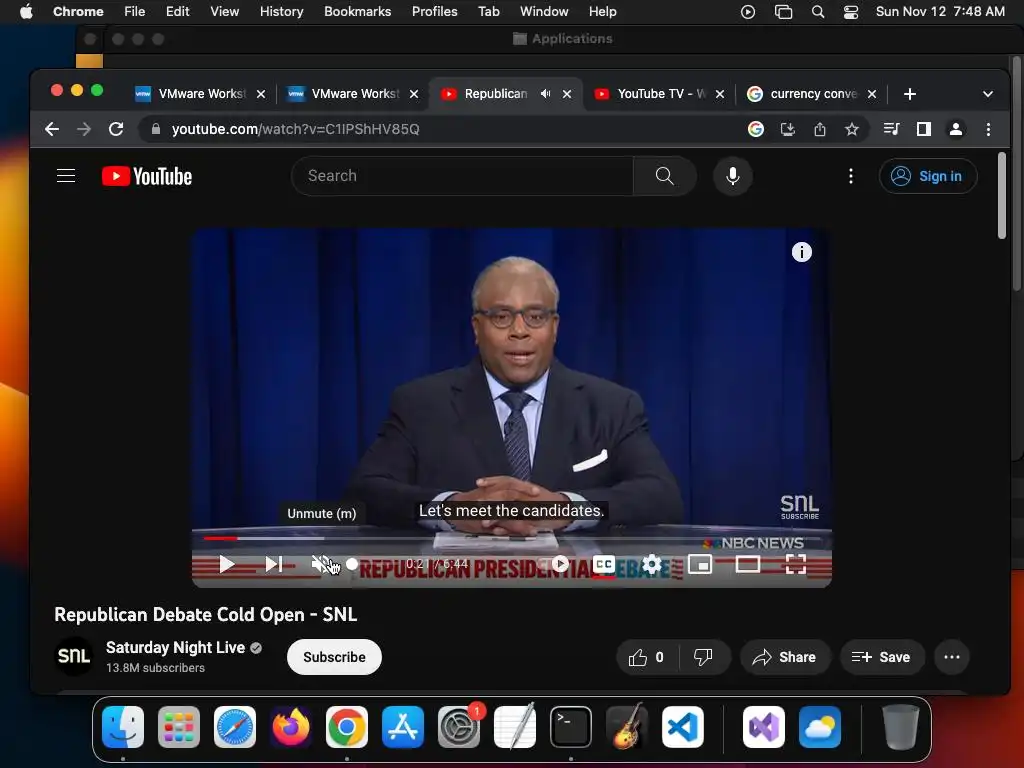
Task: Dislike the video with thumbs down
Action: click(x=704, y=657)
